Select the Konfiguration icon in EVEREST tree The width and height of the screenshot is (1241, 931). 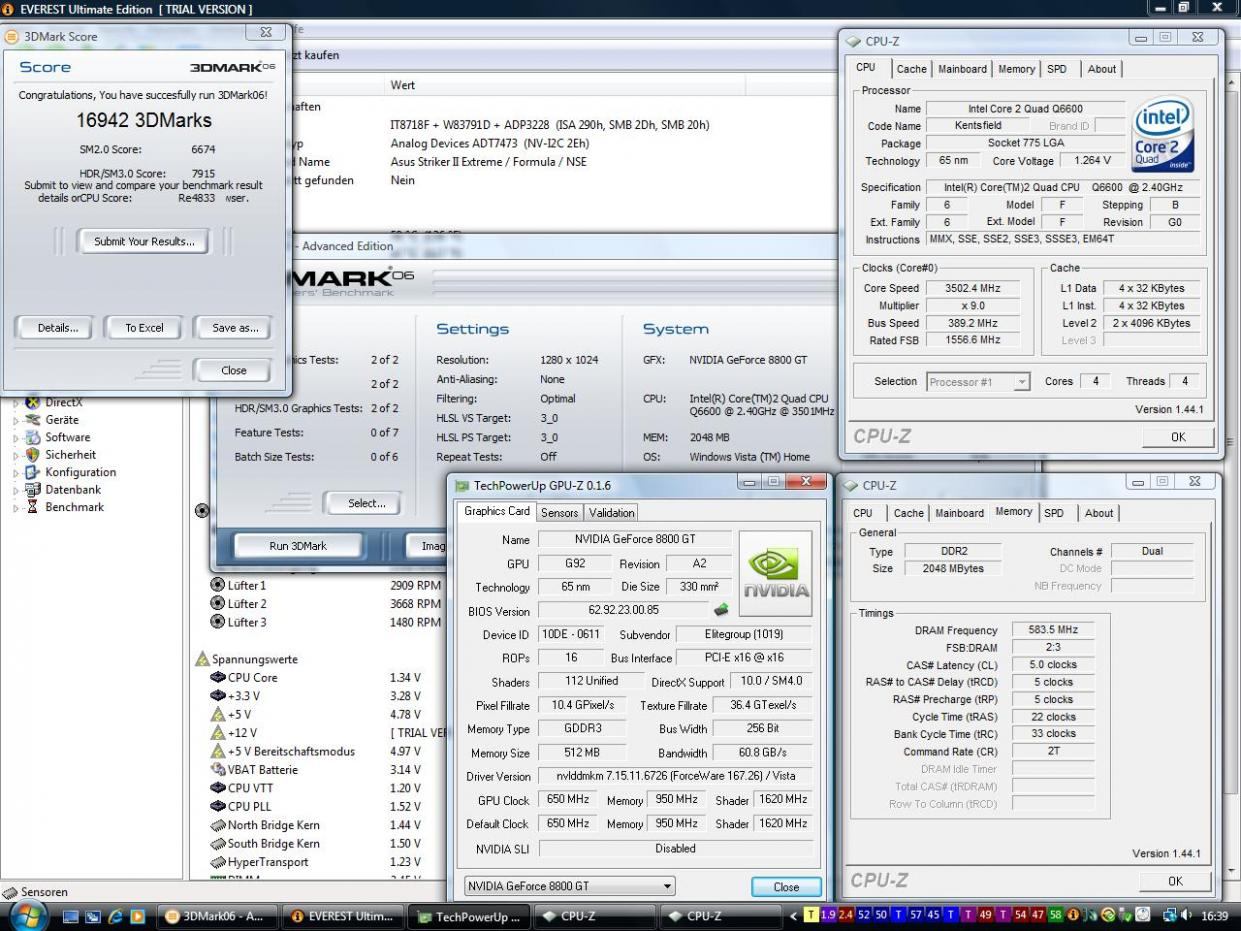point(32,472)
